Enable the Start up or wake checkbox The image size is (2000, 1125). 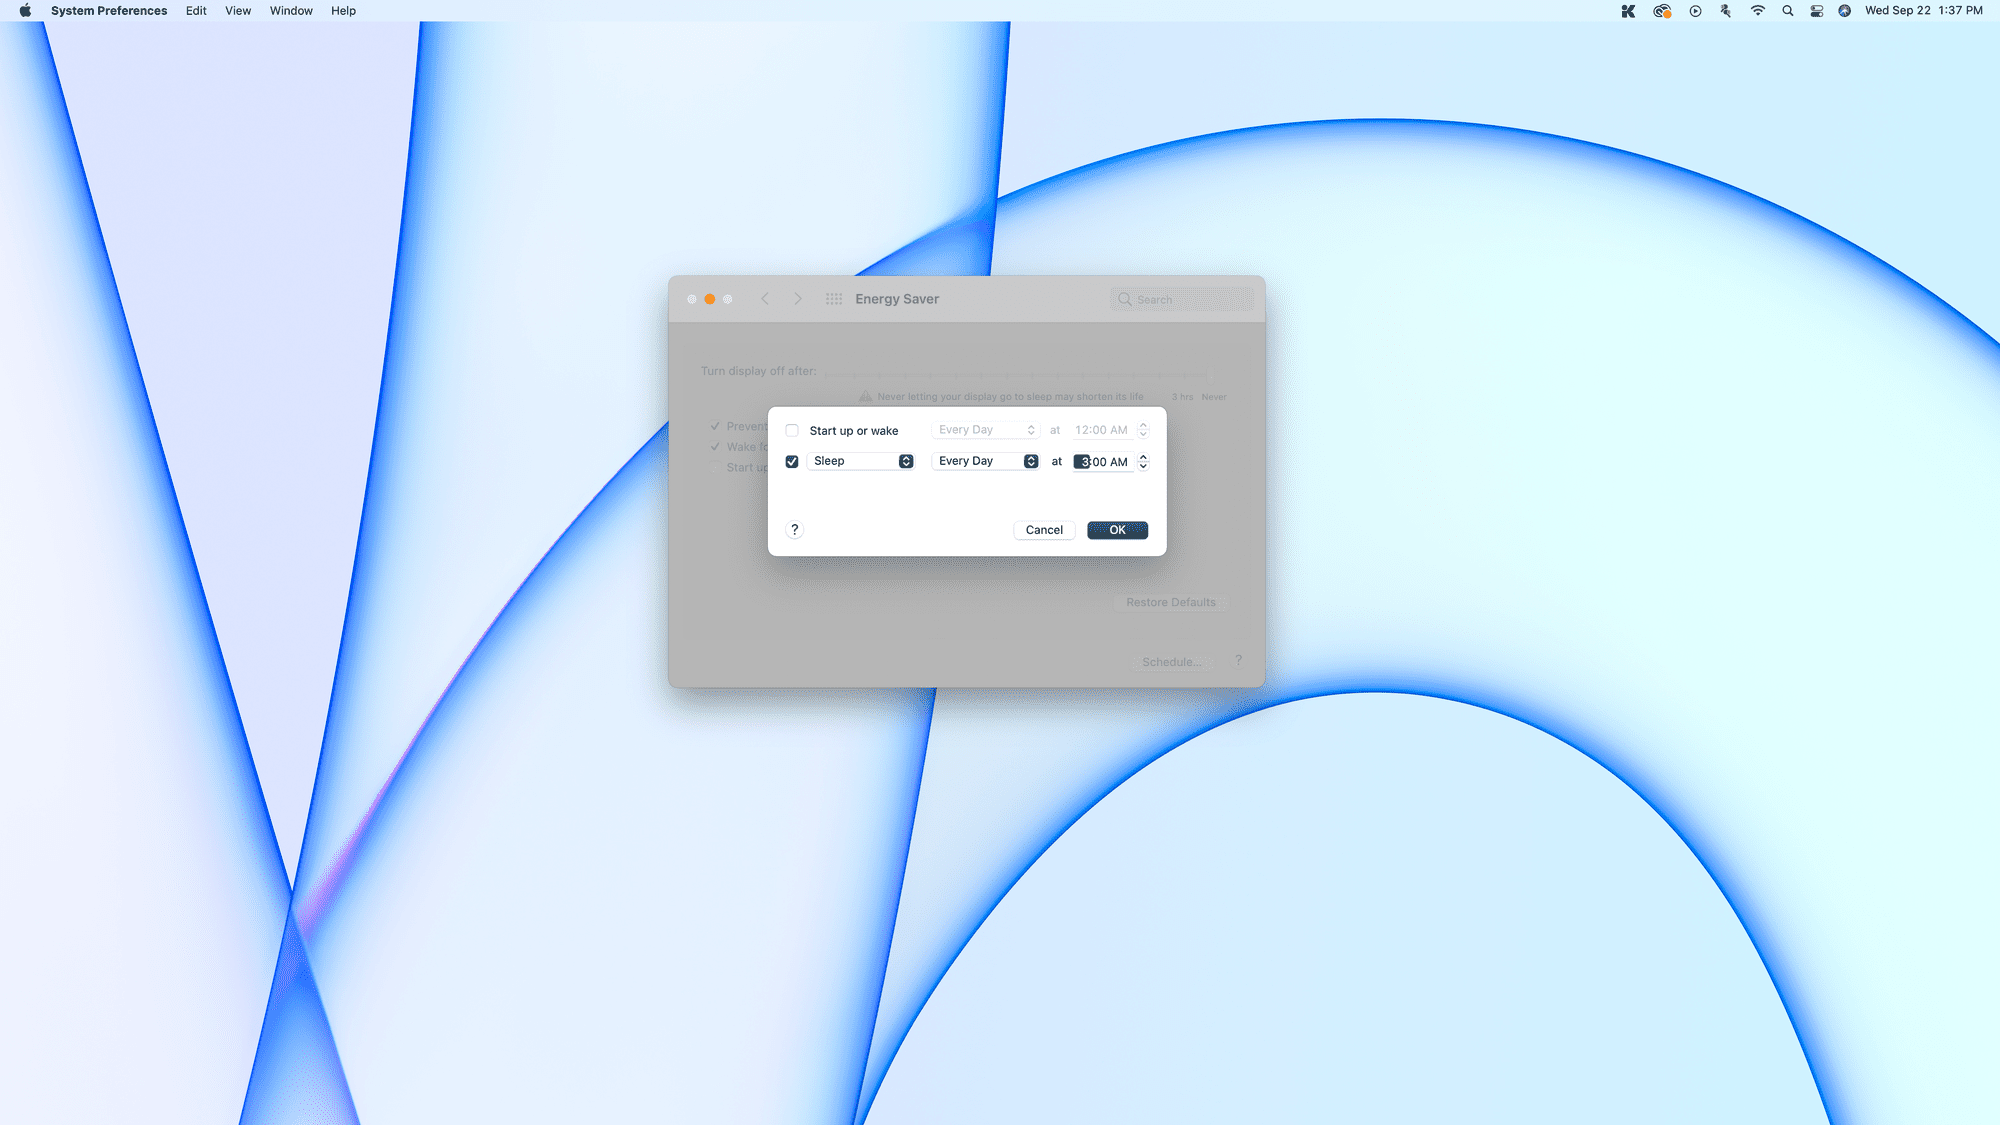click(x=791, y=430)
